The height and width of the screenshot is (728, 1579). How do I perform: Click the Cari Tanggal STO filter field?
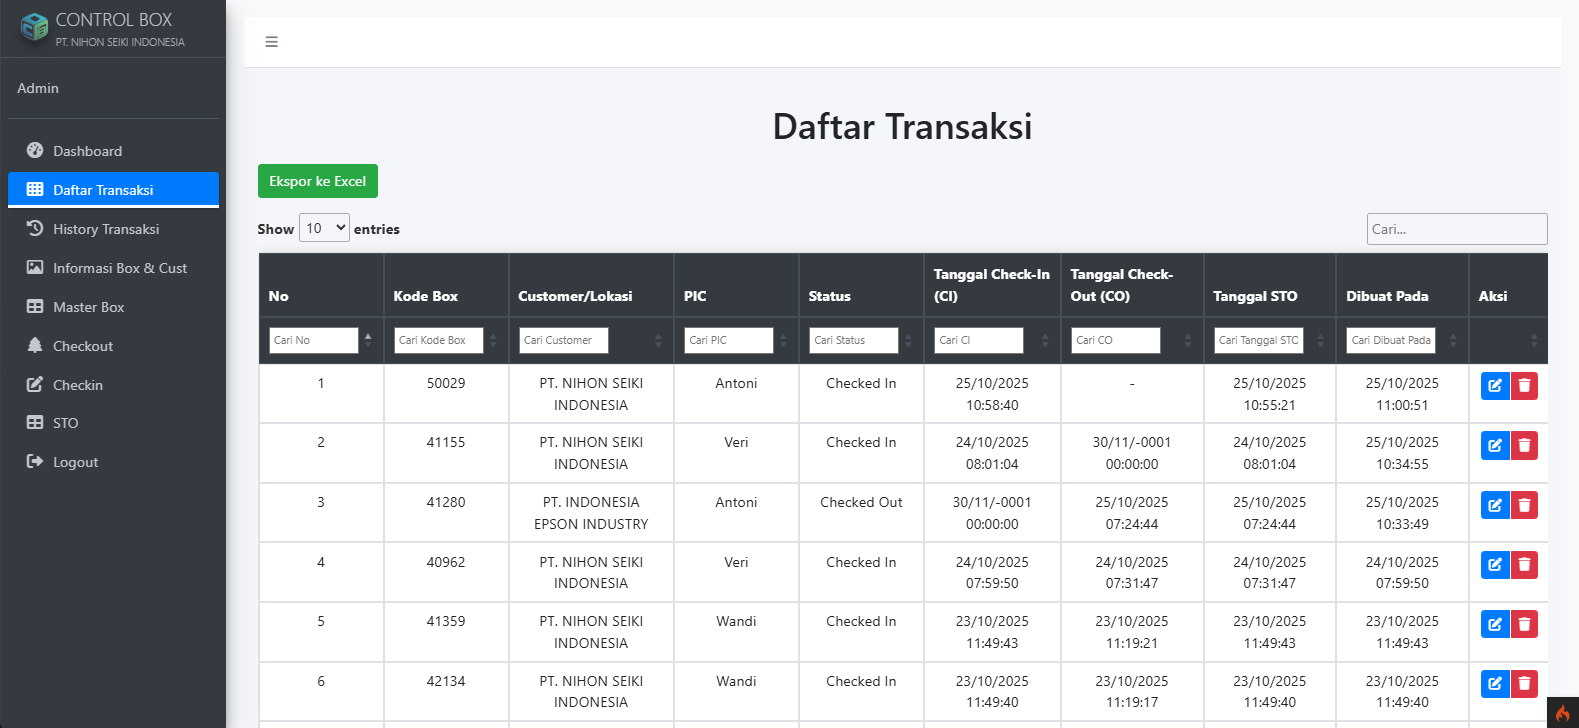tap(1259, 340)
